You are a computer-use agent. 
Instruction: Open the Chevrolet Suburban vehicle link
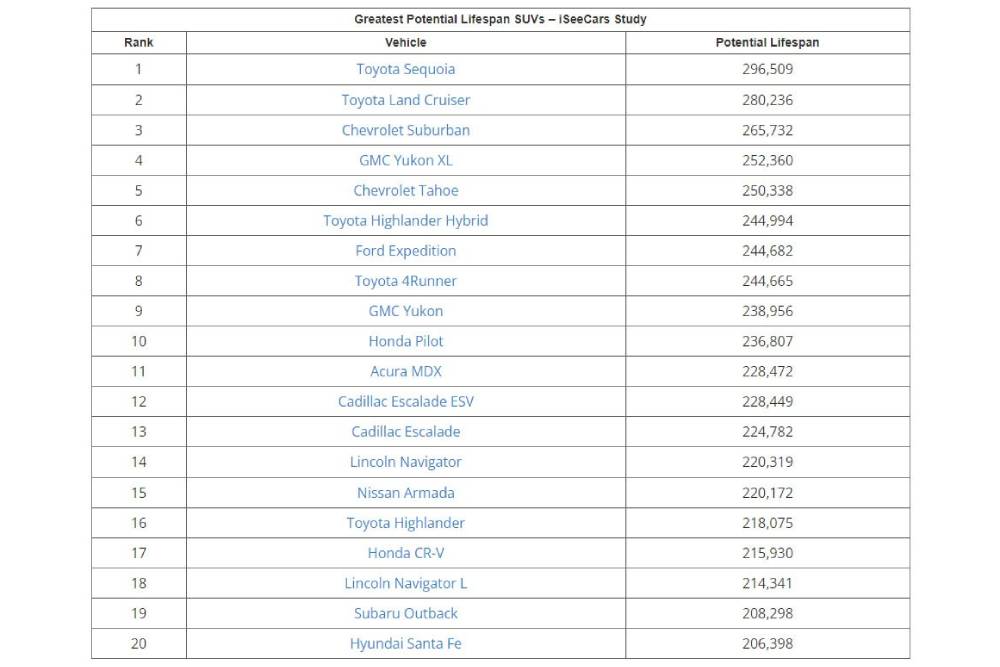click(x=405, y=130)
